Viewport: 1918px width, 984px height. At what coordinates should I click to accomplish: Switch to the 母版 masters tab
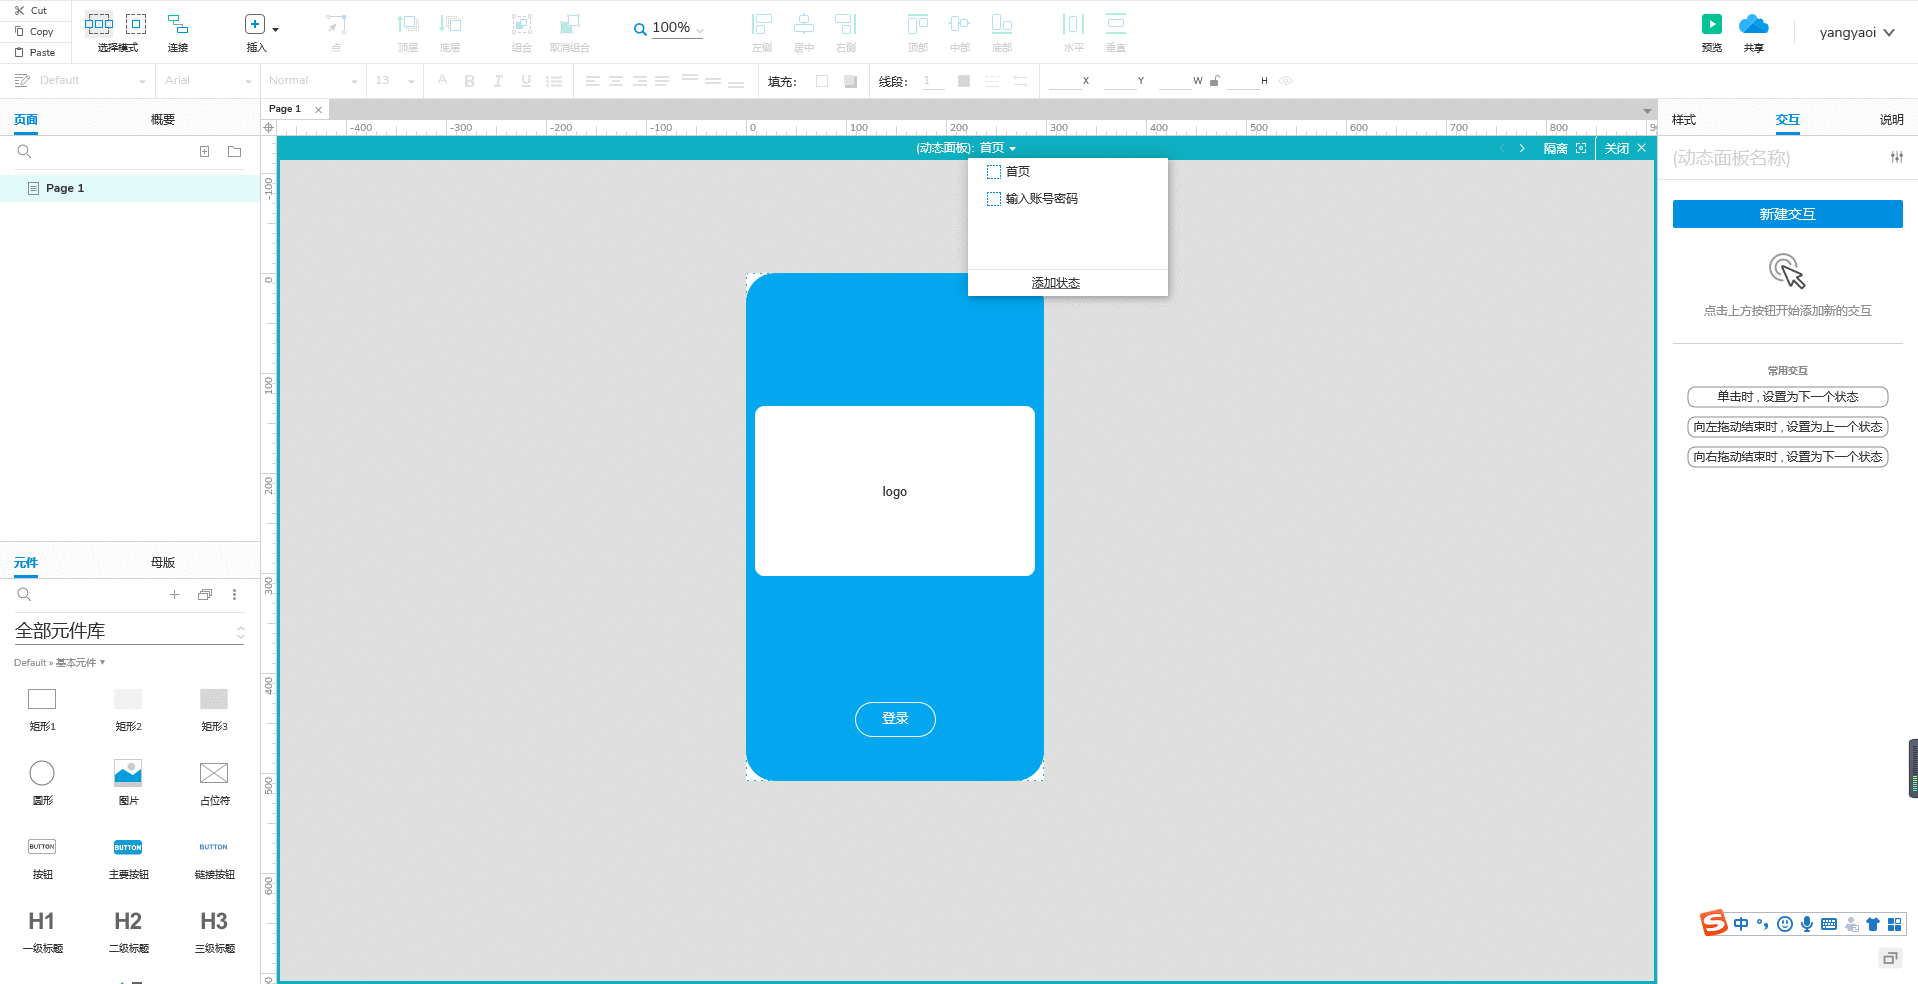(x=163, y=562)
